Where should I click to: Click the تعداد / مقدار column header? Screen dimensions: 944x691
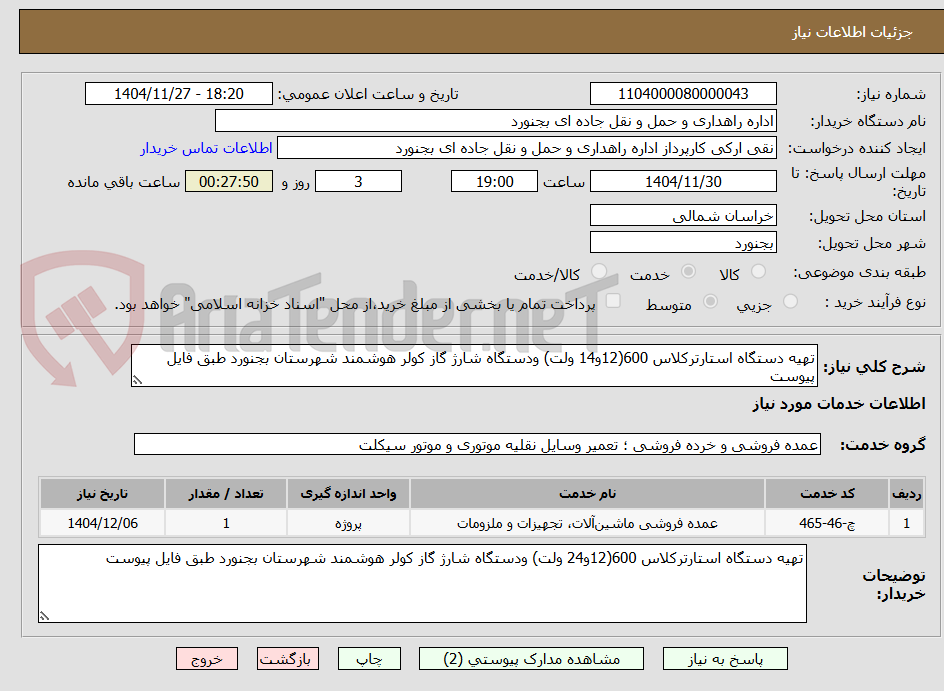[x=226, y=494]
